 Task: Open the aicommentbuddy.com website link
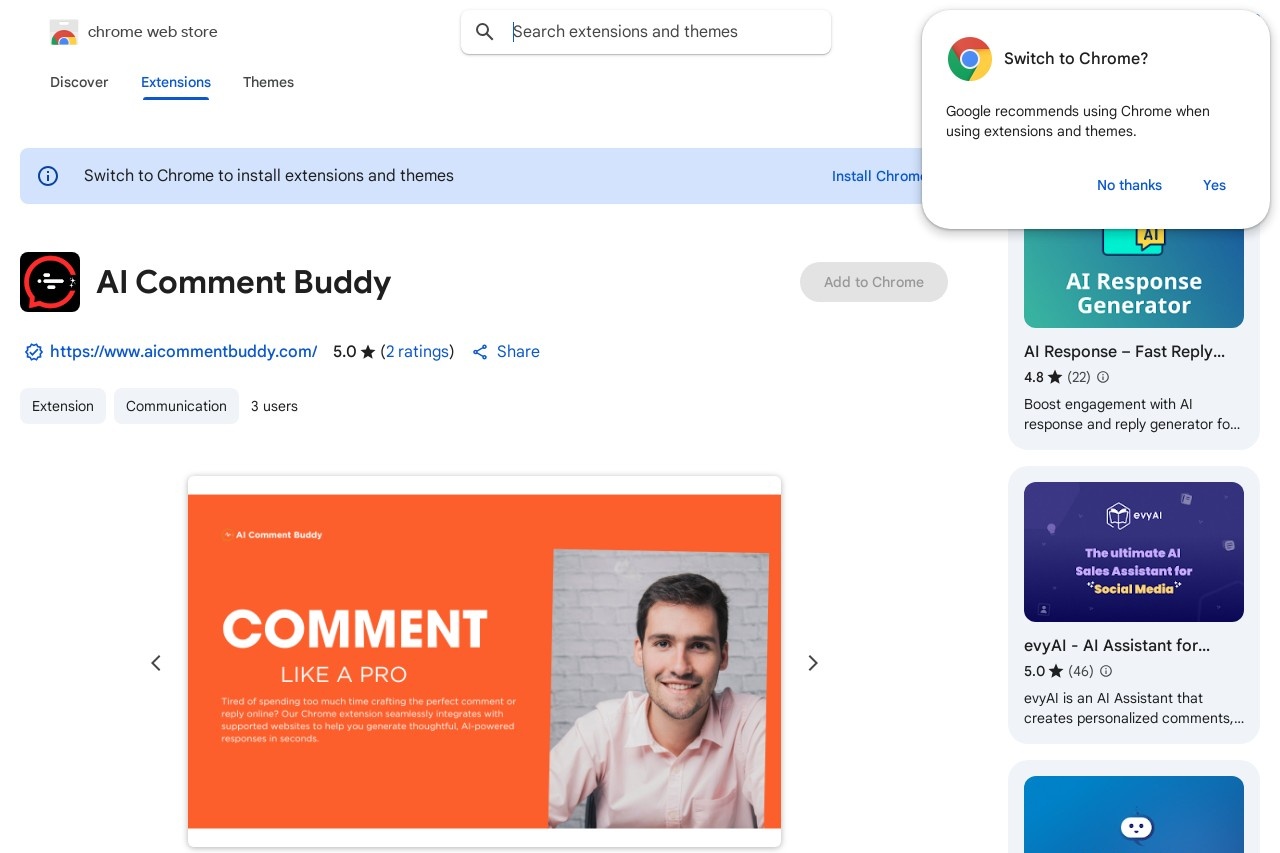pos(184,352)
